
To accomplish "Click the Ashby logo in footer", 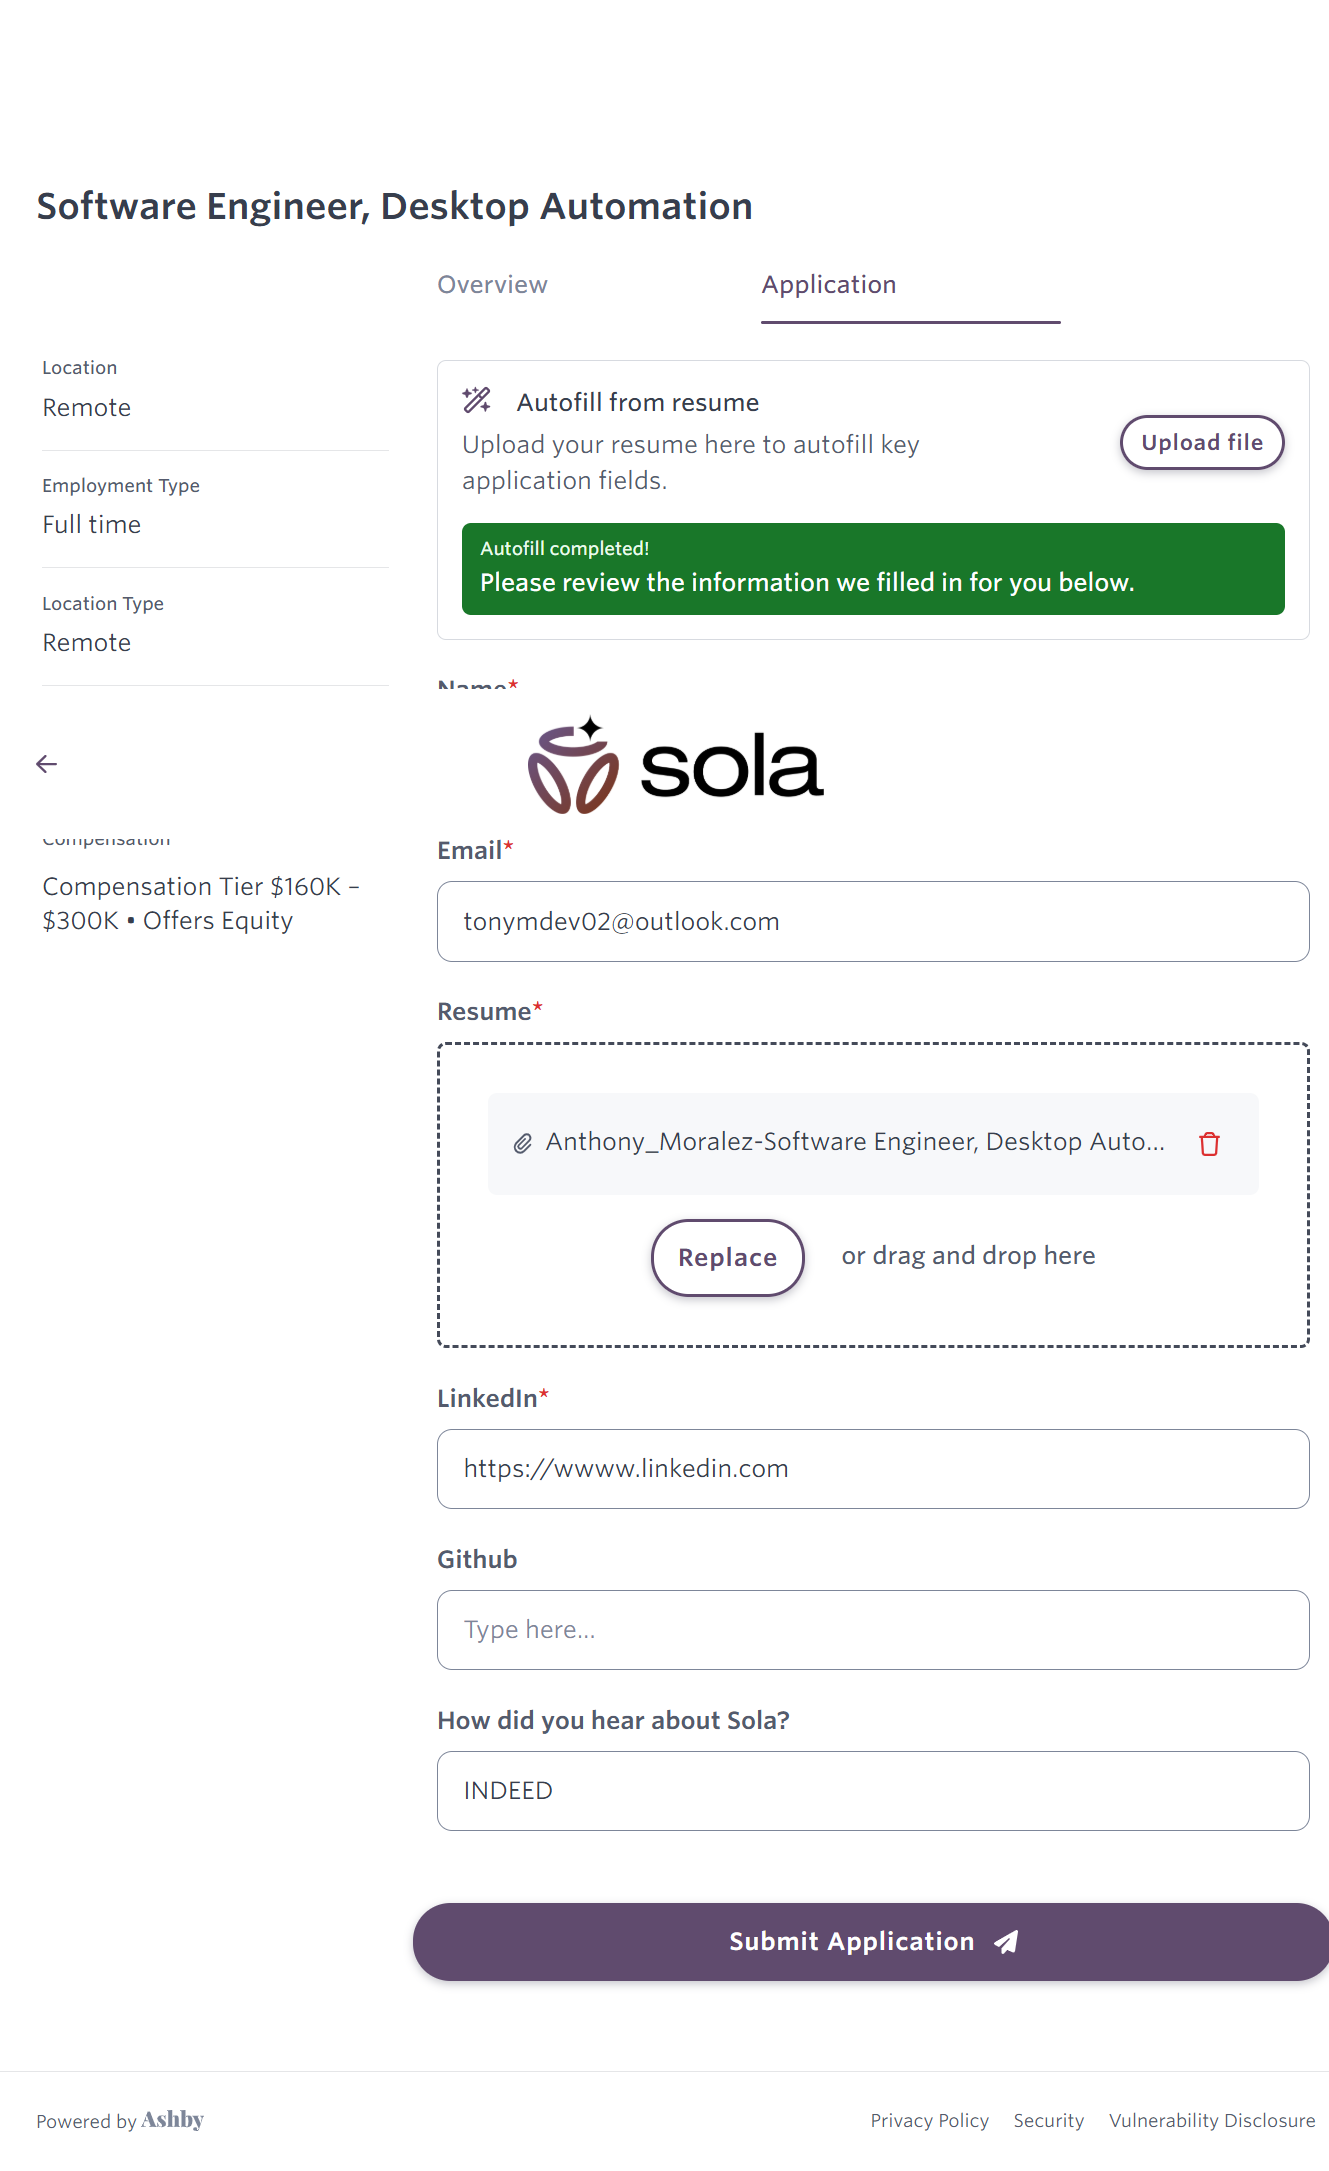I will (x=172, y=2120).
